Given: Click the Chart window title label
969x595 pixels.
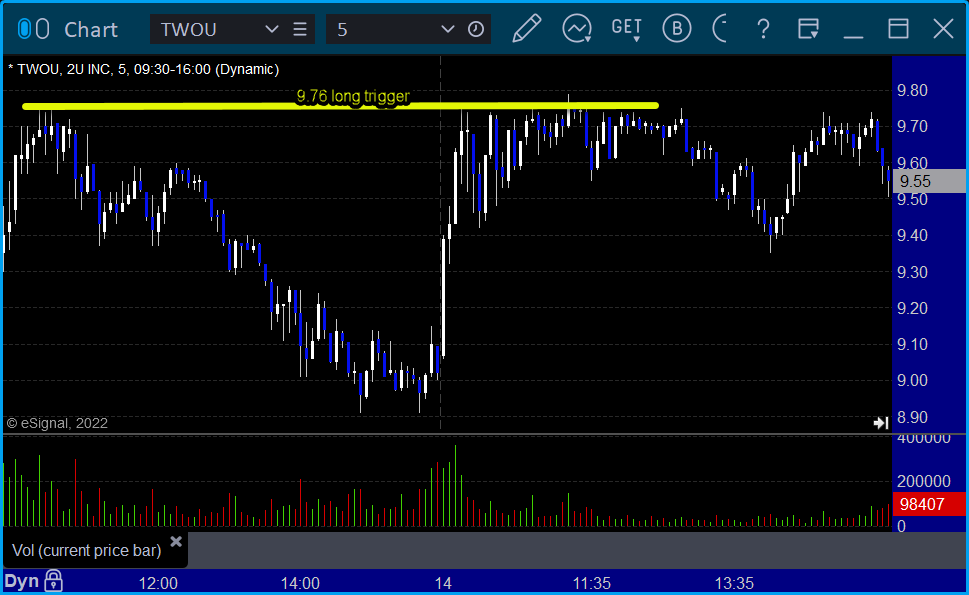Looking at the screenshot, I should pos(91,30).
